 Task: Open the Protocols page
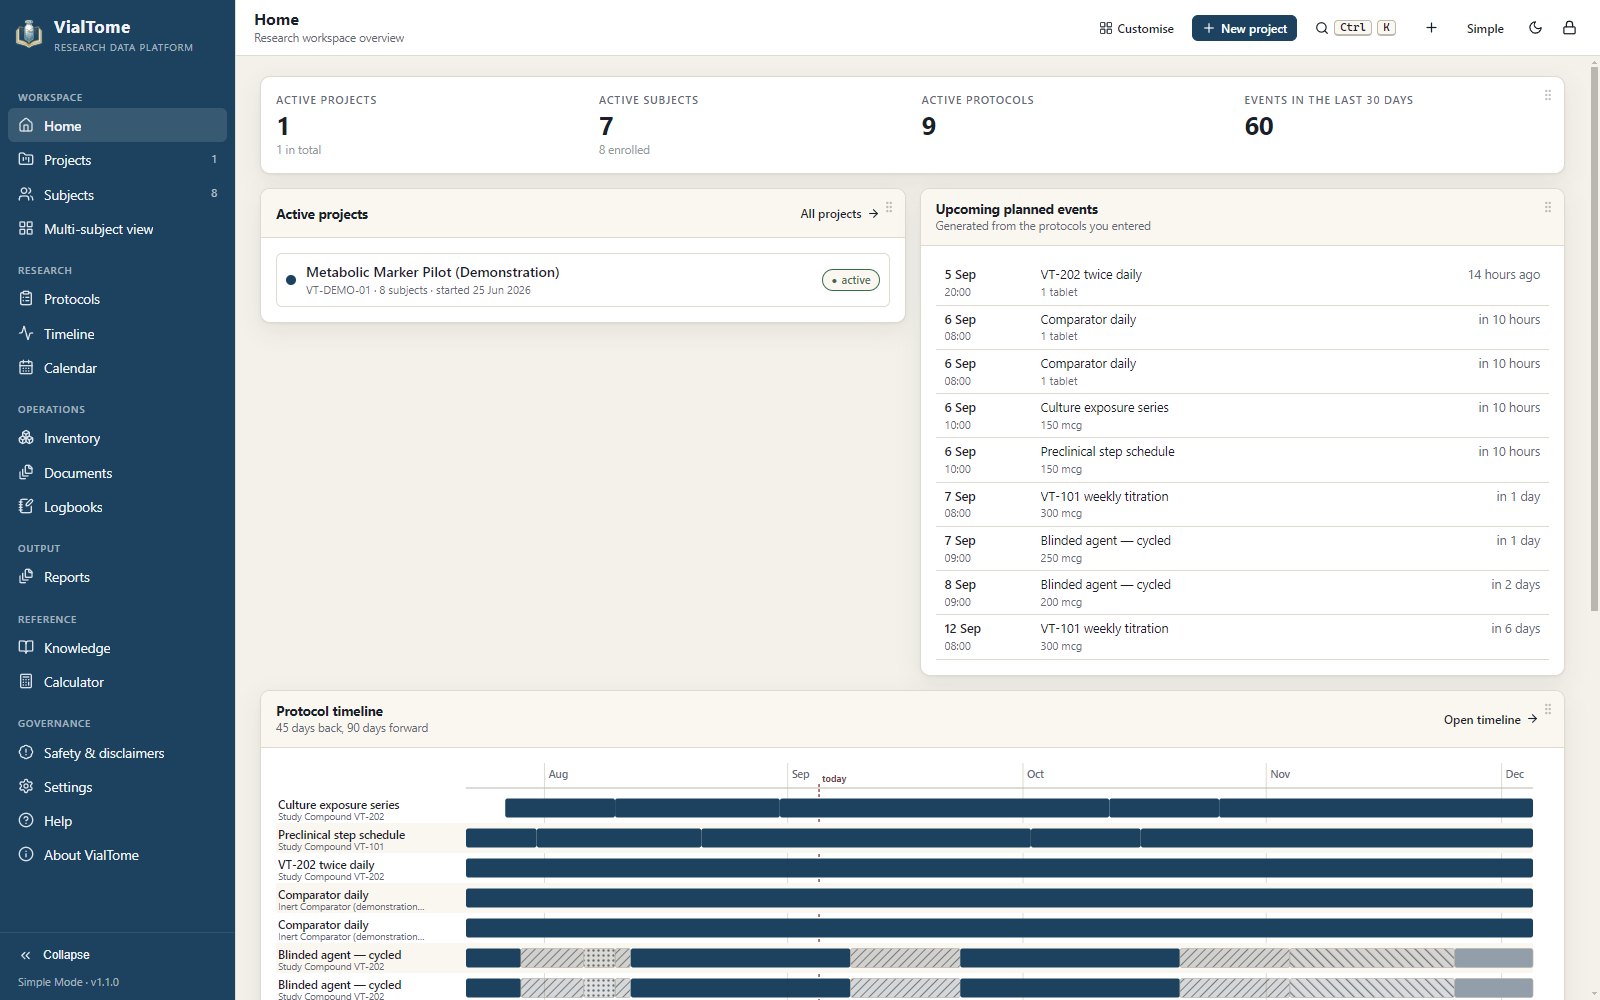pos(117,299)
